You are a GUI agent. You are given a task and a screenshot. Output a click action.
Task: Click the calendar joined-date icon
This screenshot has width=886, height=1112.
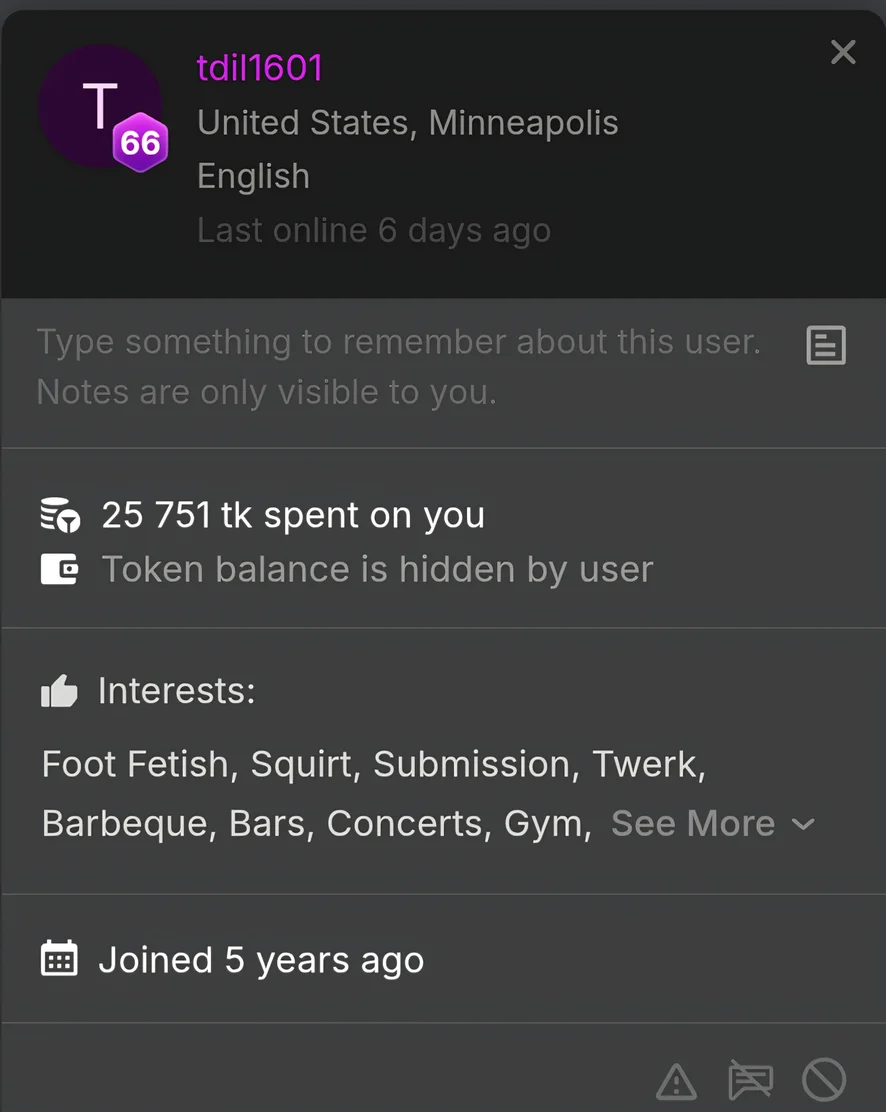click(60, 959)
